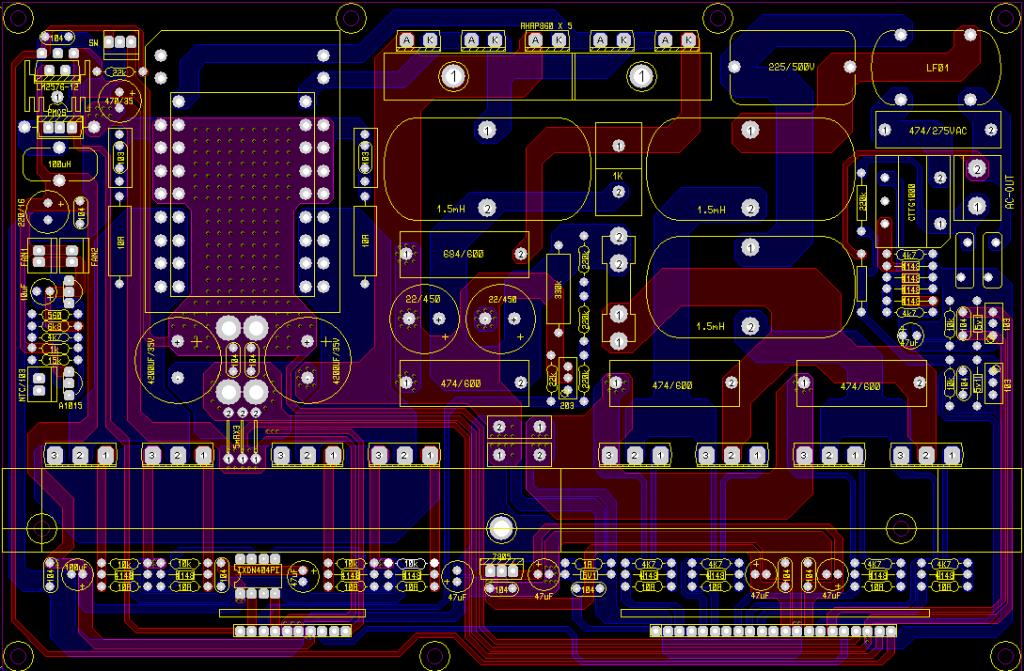1024x671 pixels.
Task: Select the LM2576-12 regulator label
Action: pos(56,86)
